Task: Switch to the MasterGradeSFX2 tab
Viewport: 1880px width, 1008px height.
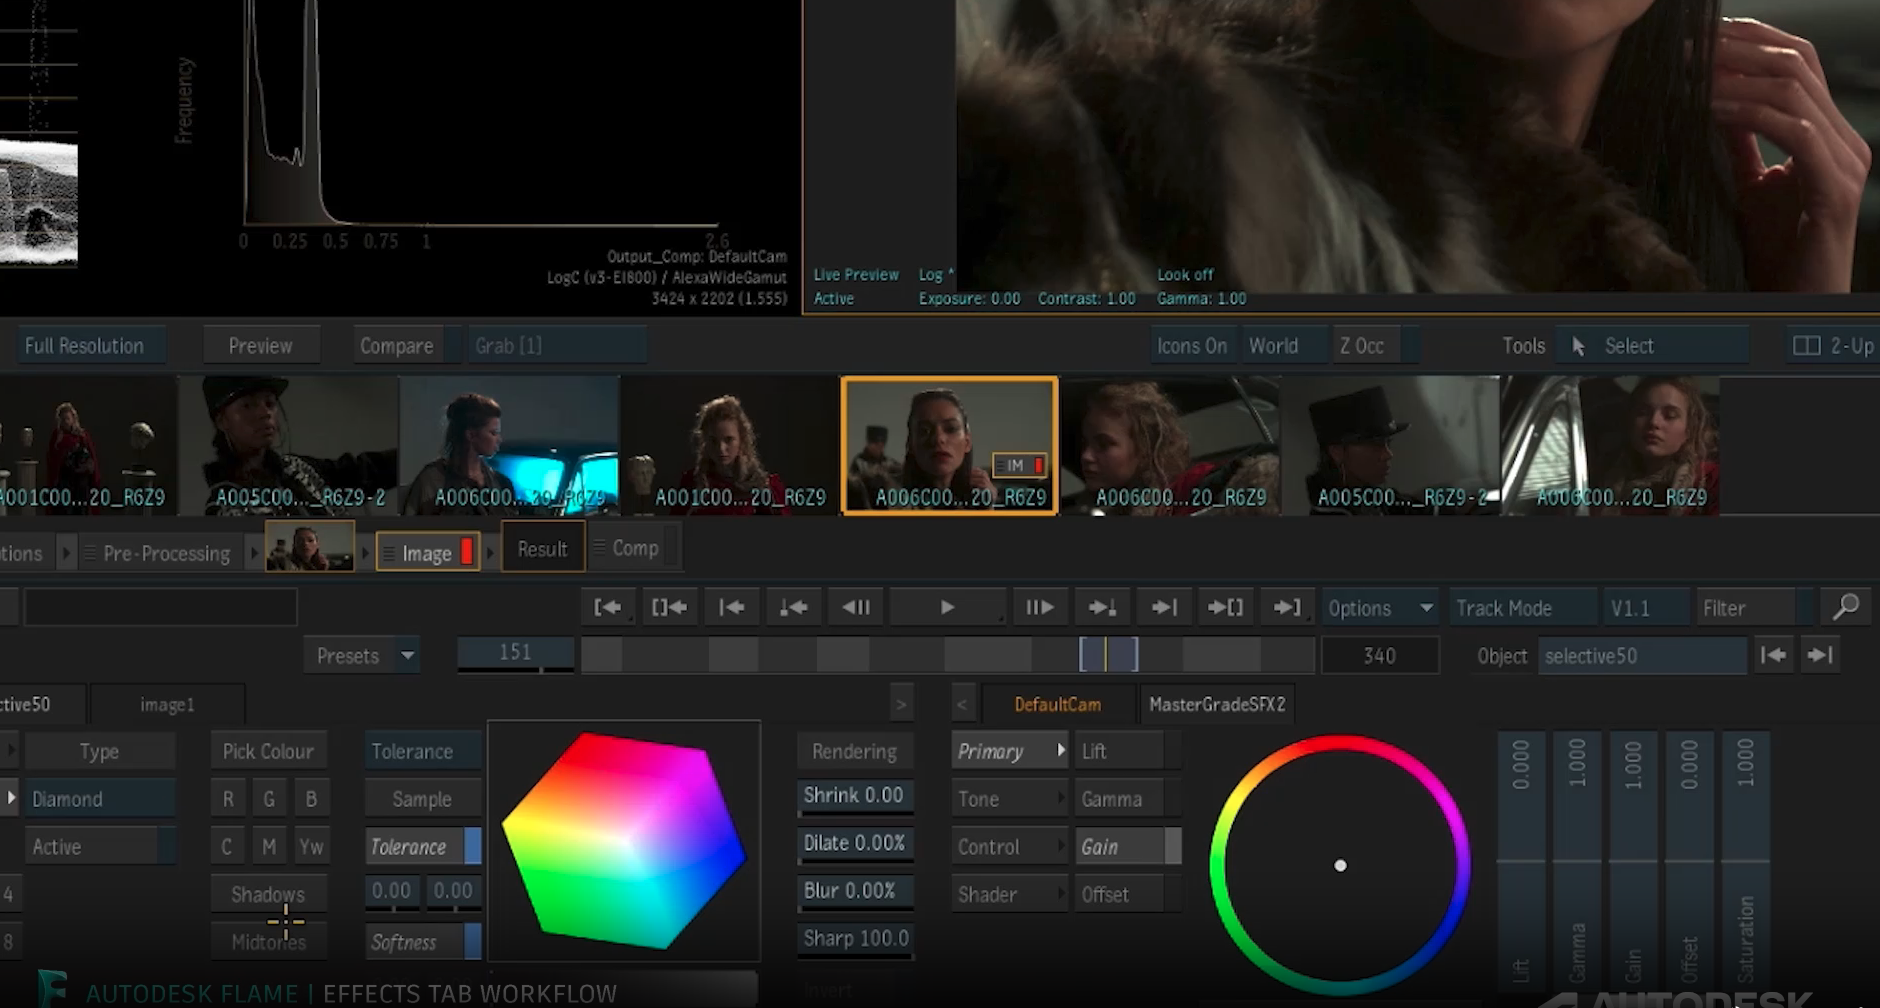Action: pyautogui.click(x=1216, y=704)
